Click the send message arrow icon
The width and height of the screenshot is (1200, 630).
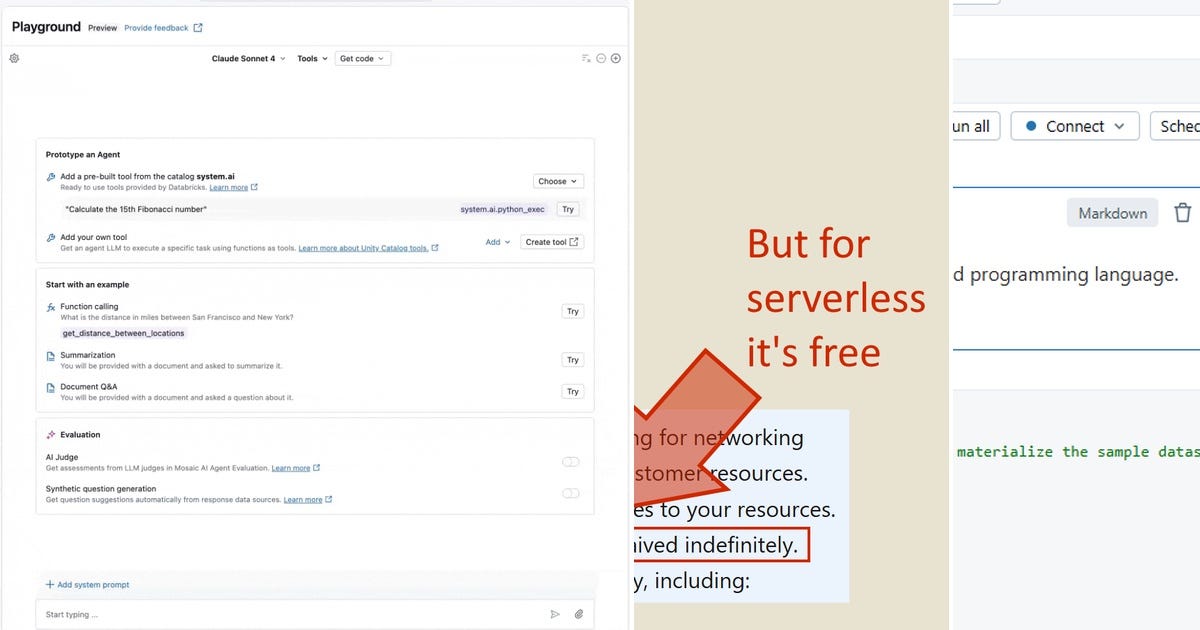(x=555, y=613)
